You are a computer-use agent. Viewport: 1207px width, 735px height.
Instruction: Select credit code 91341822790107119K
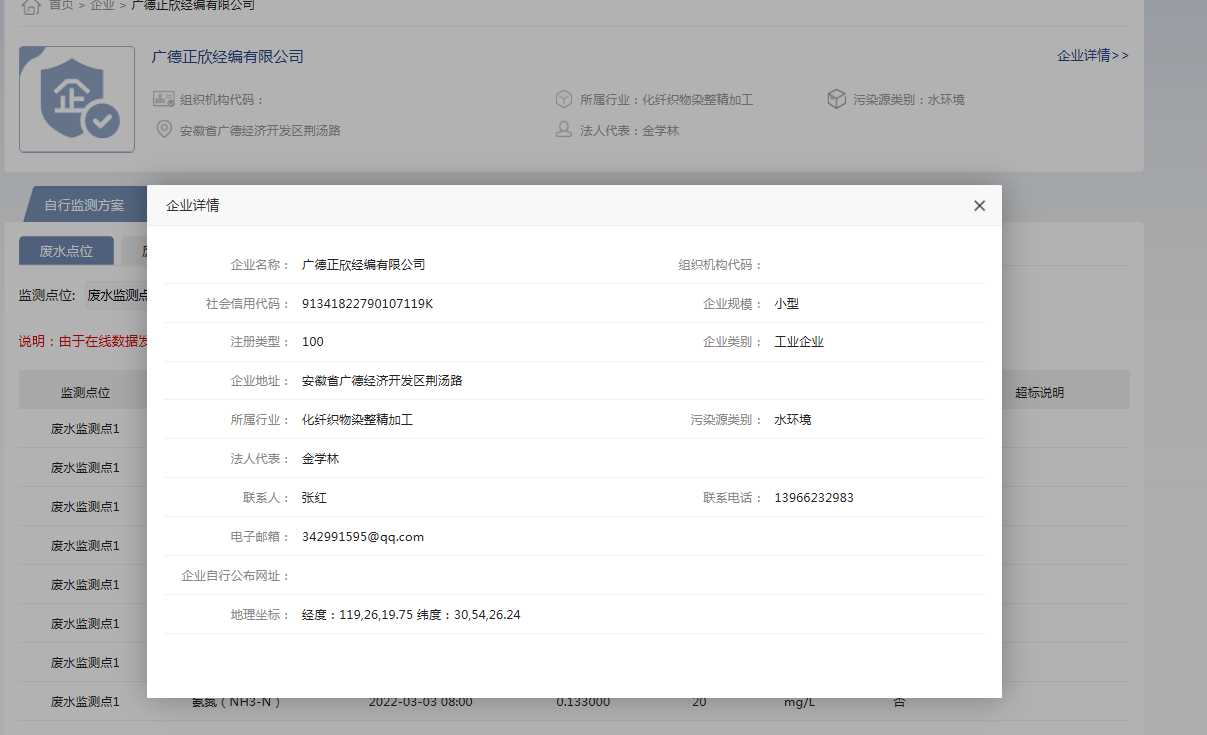coord(367,304)
